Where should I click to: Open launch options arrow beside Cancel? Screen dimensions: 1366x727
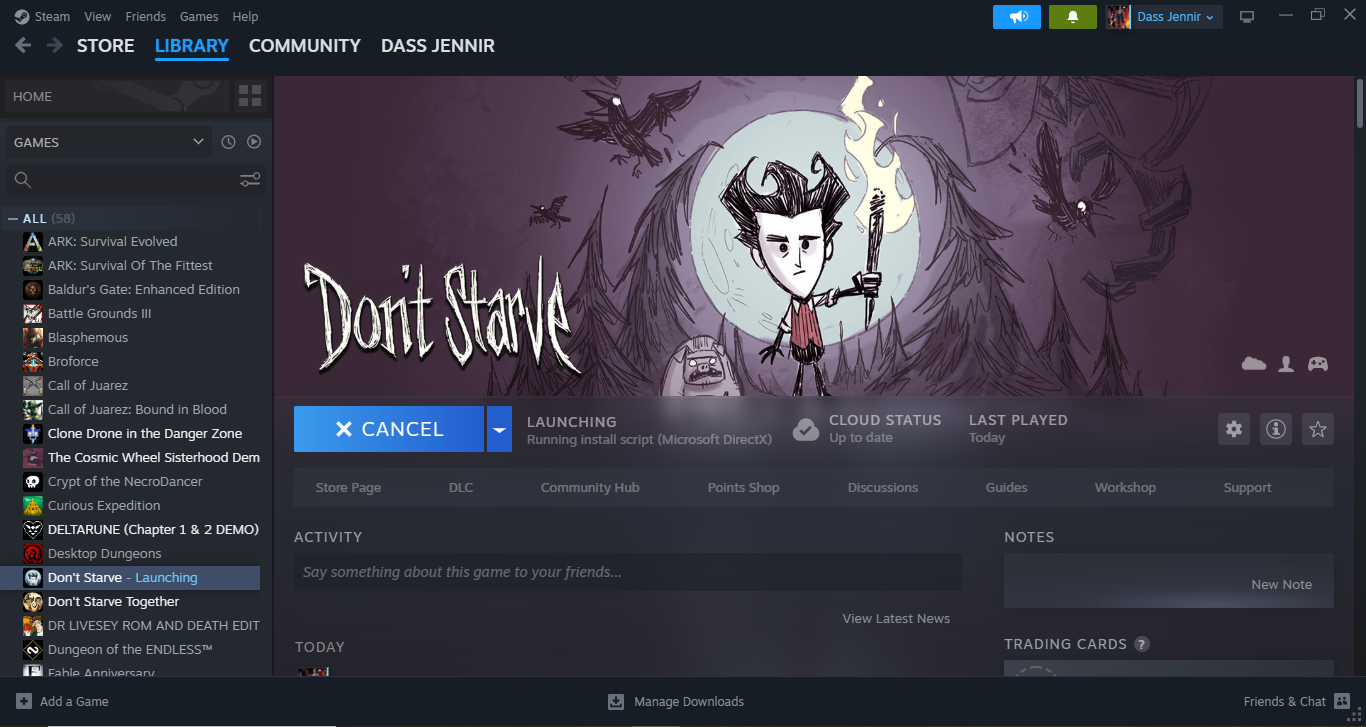pyautogui.click(x=499, y=429)
